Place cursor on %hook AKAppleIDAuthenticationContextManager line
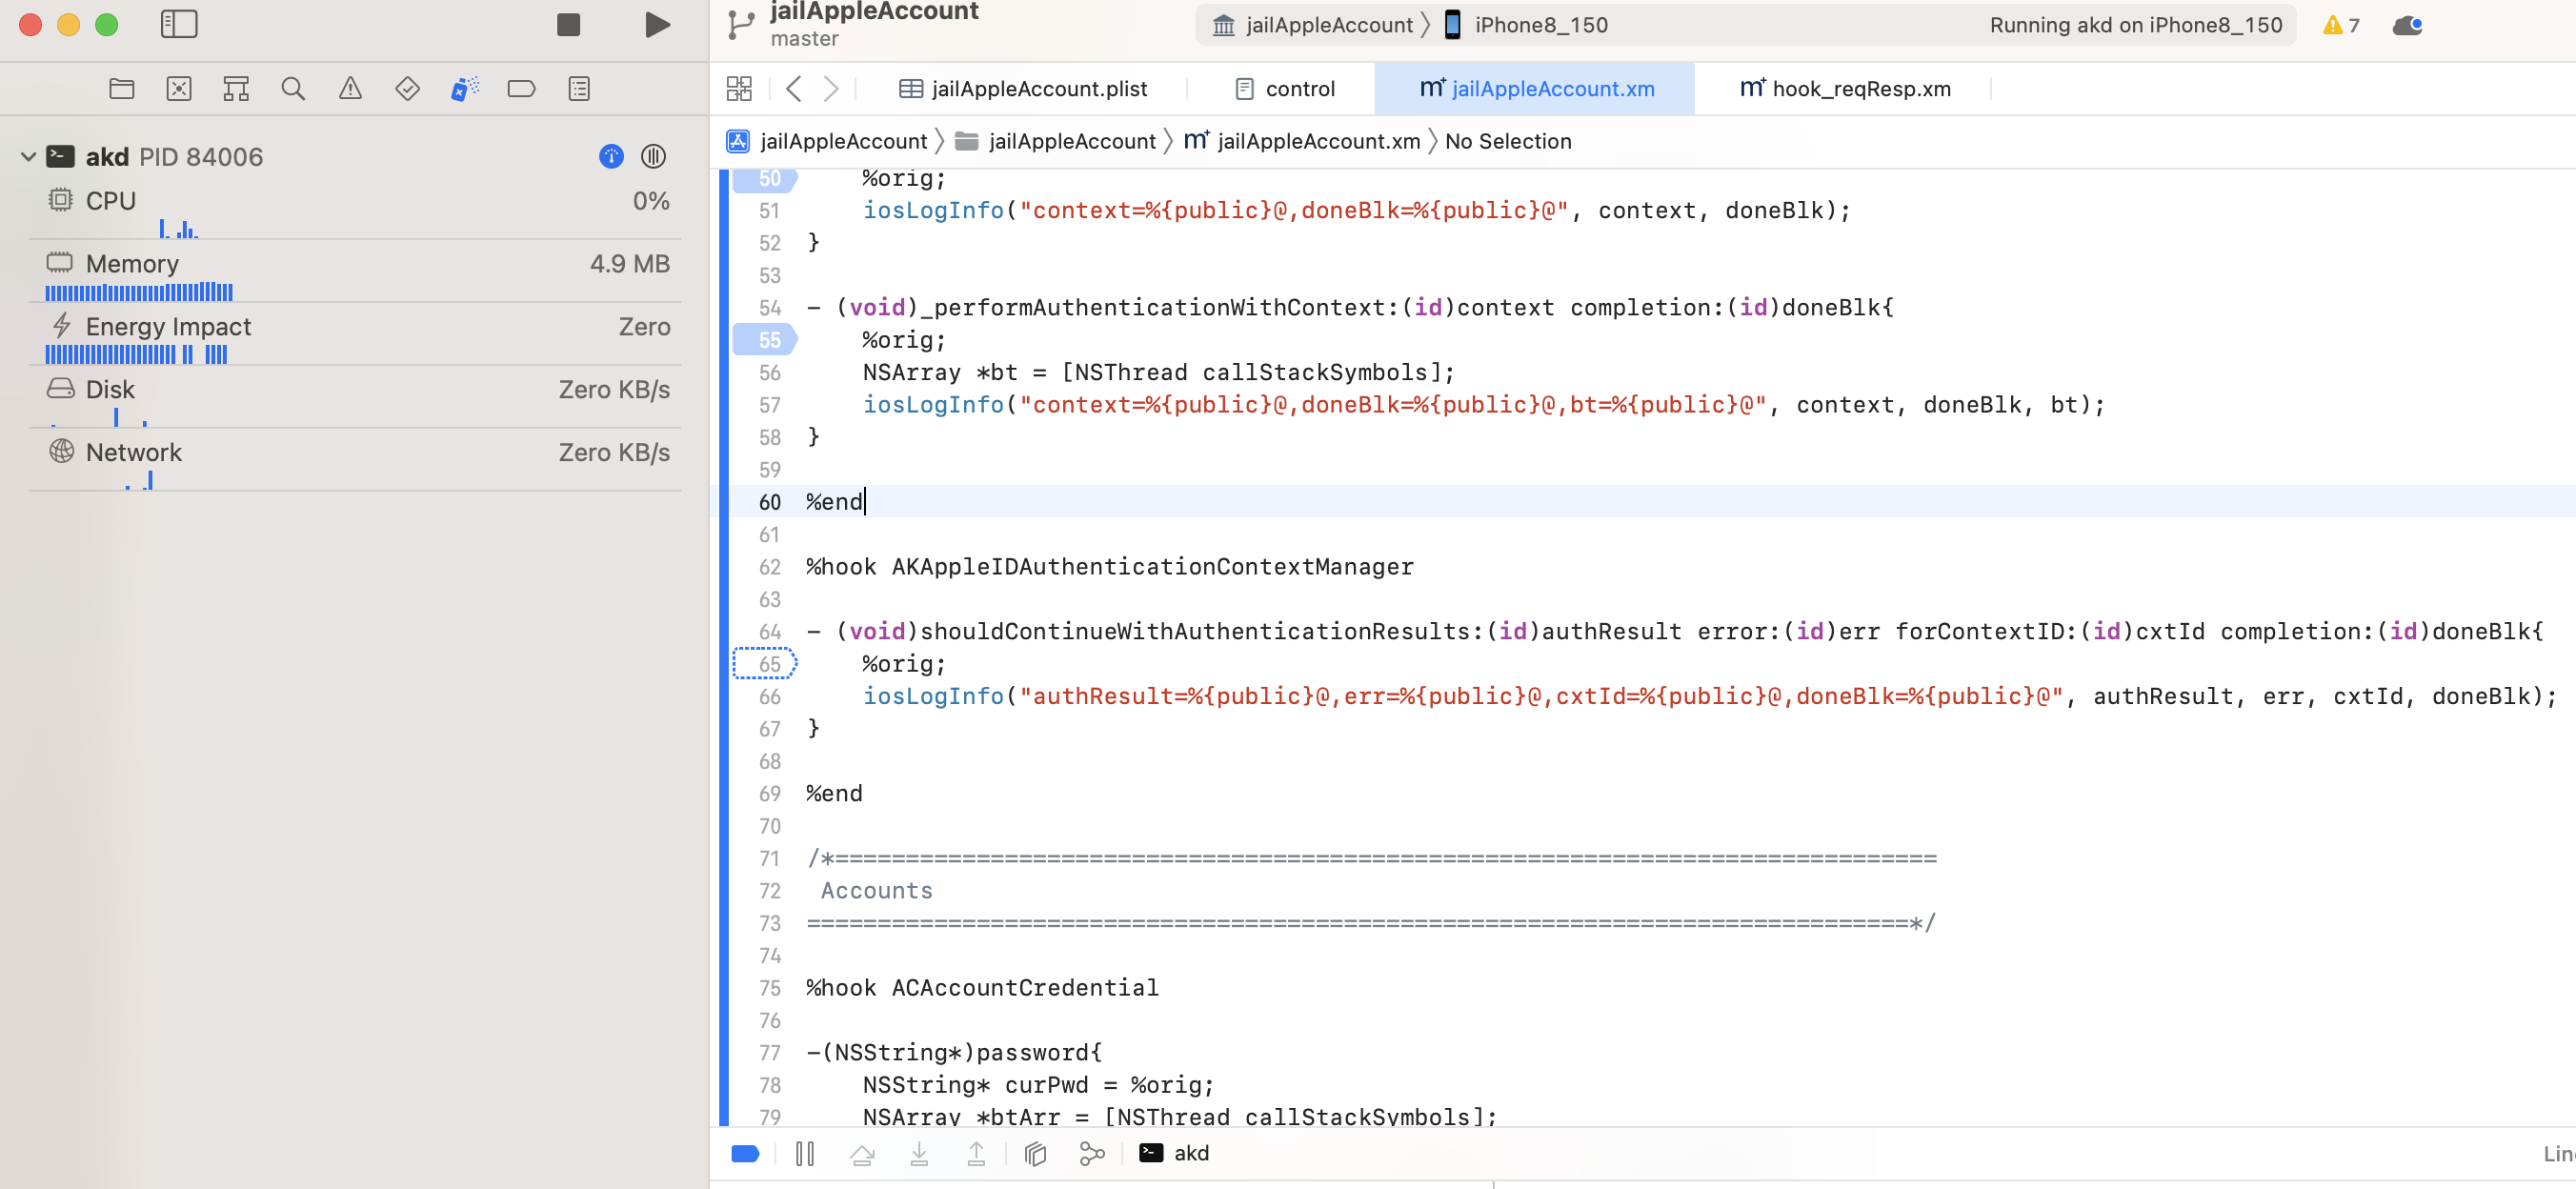 pyautogui.click(x=1109, y=567)
